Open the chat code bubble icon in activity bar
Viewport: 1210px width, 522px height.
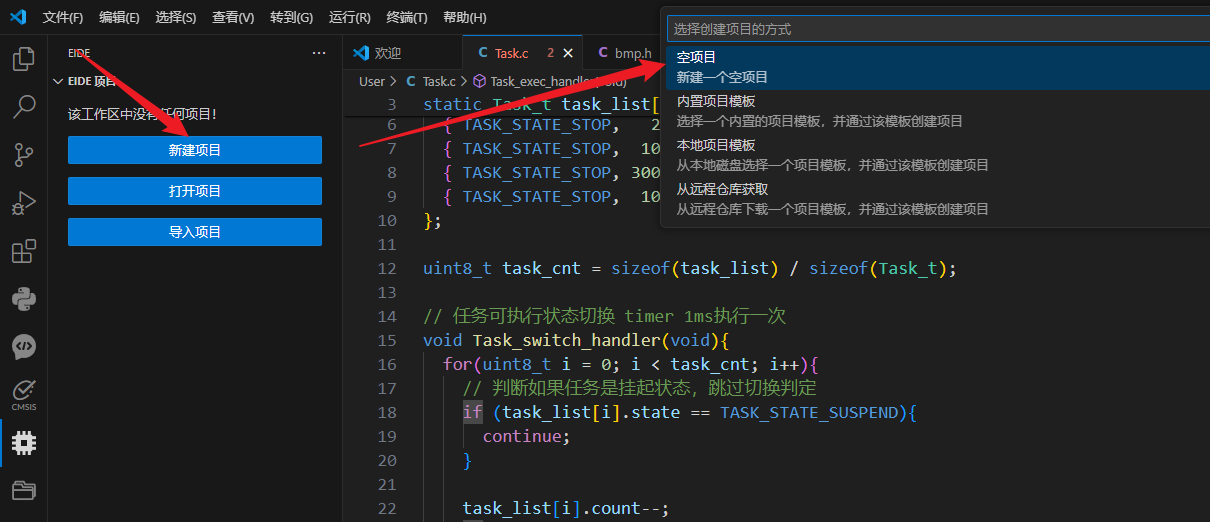23,346
